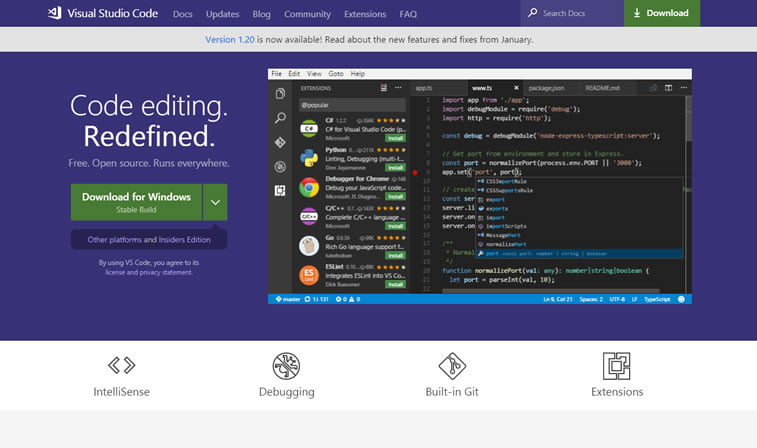Open the Extensions feature label below icon

[617, 392]
